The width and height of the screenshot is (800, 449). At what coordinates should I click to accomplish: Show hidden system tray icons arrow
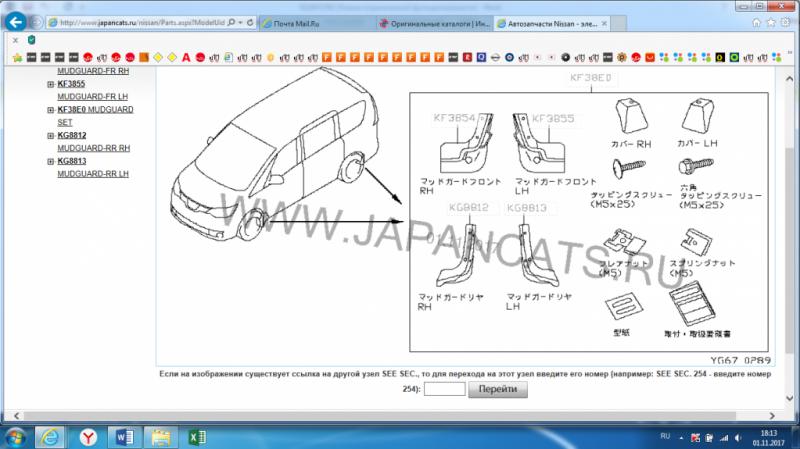click(681, 438)
